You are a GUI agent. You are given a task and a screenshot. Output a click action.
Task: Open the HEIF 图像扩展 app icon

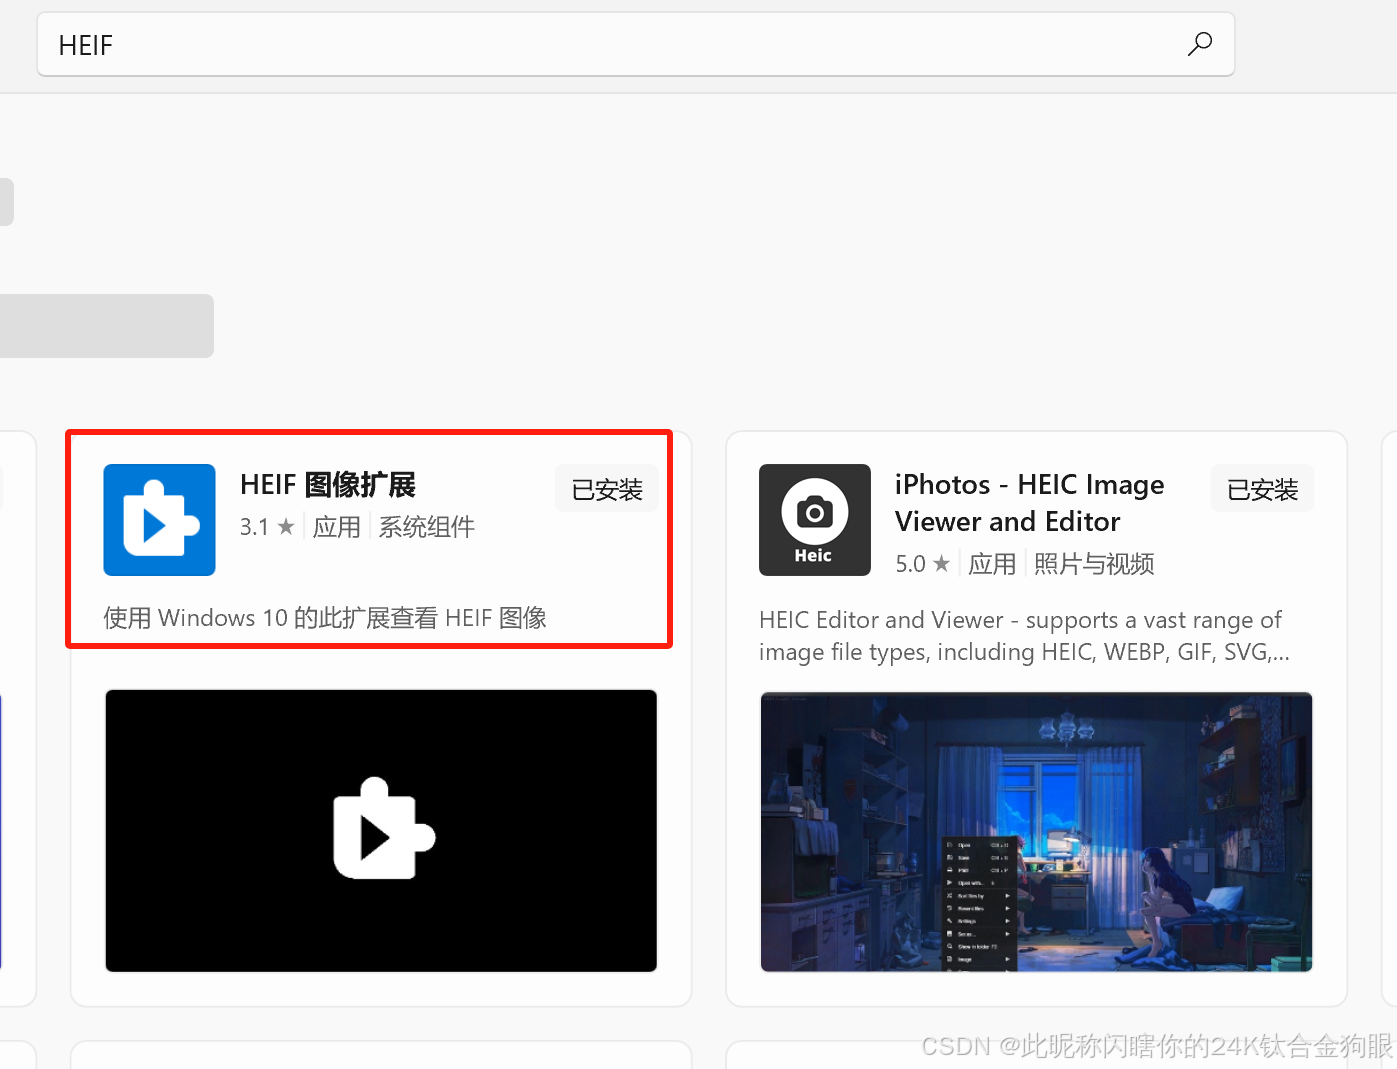160,520
